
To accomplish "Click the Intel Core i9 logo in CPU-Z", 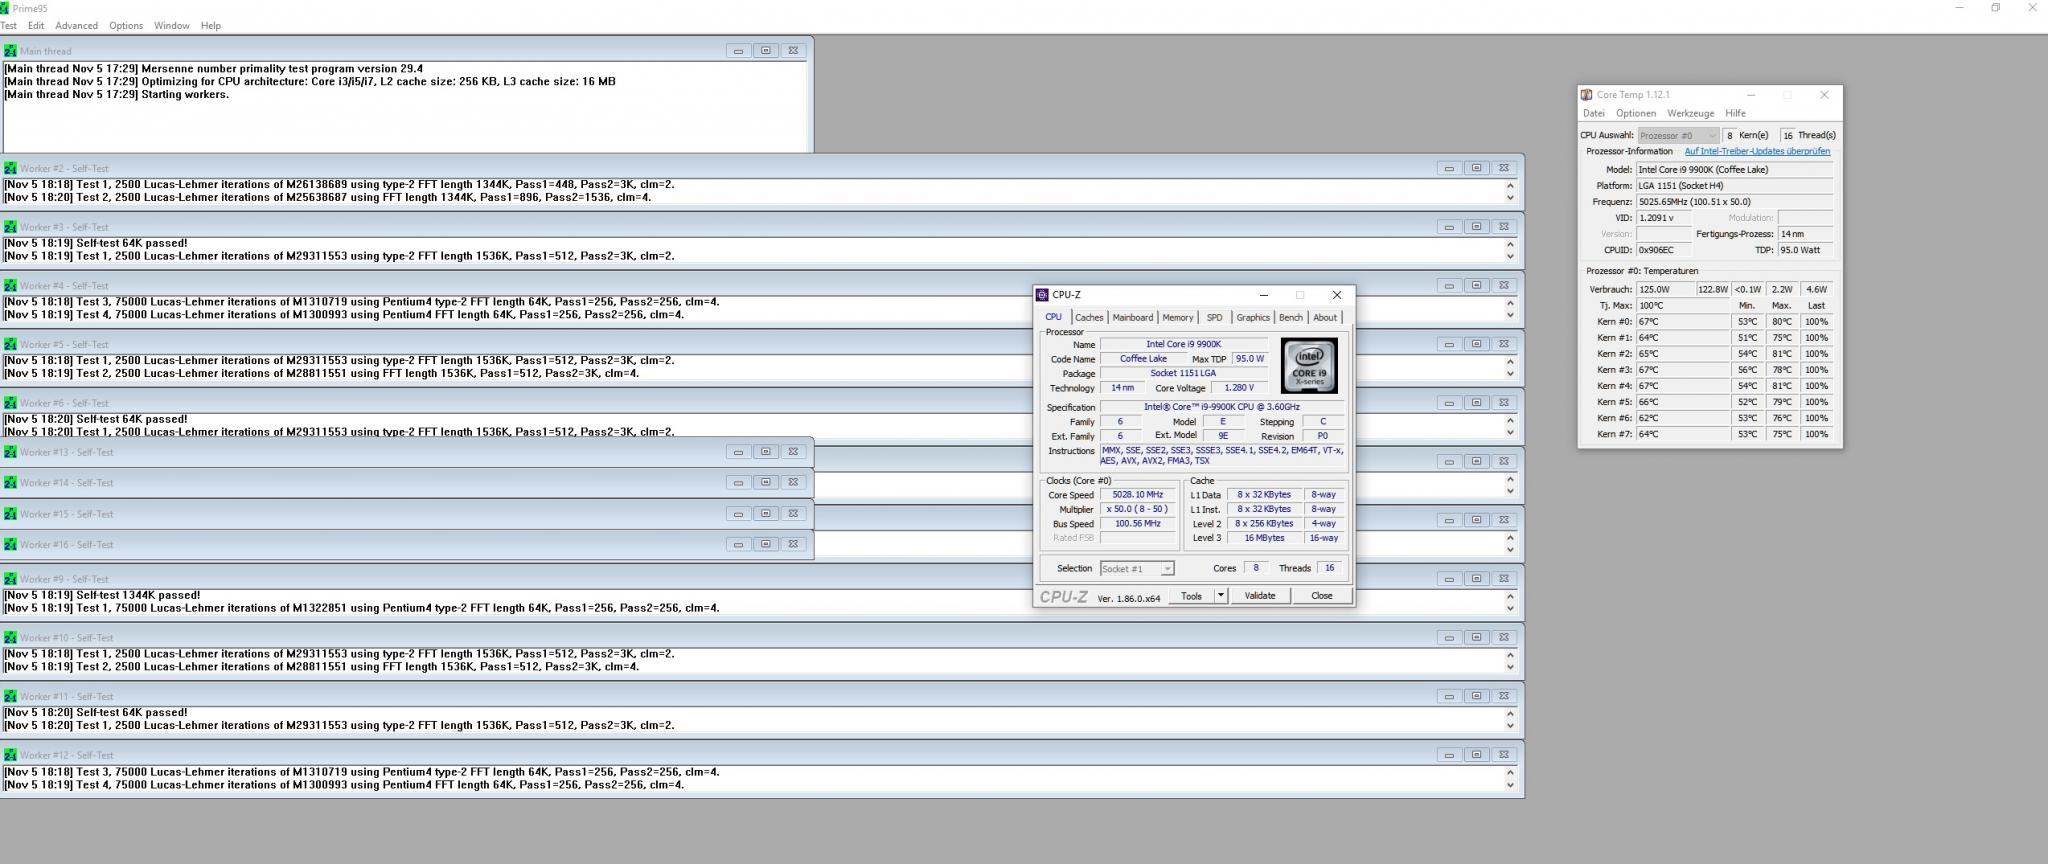I will (1308, 366).
